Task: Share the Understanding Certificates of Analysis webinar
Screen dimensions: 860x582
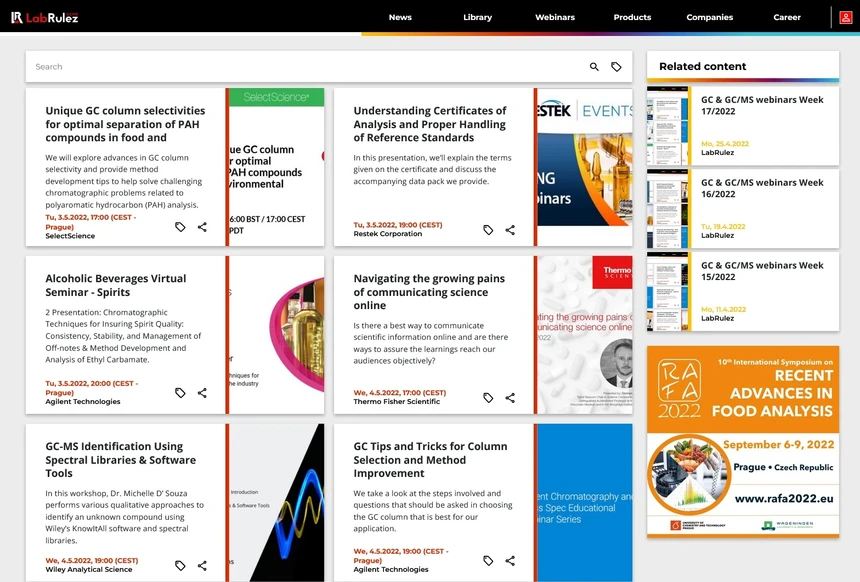Action: pos(510,230)
